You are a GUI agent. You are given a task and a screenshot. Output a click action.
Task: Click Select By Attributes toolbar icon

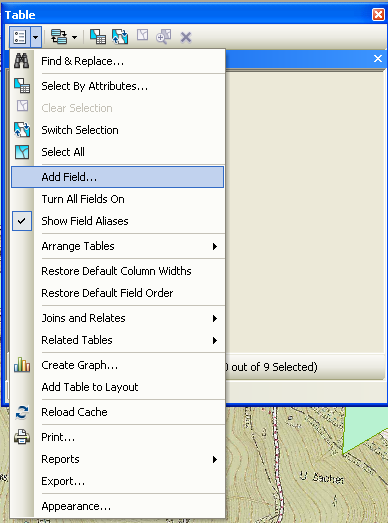(x=98, y=37)
